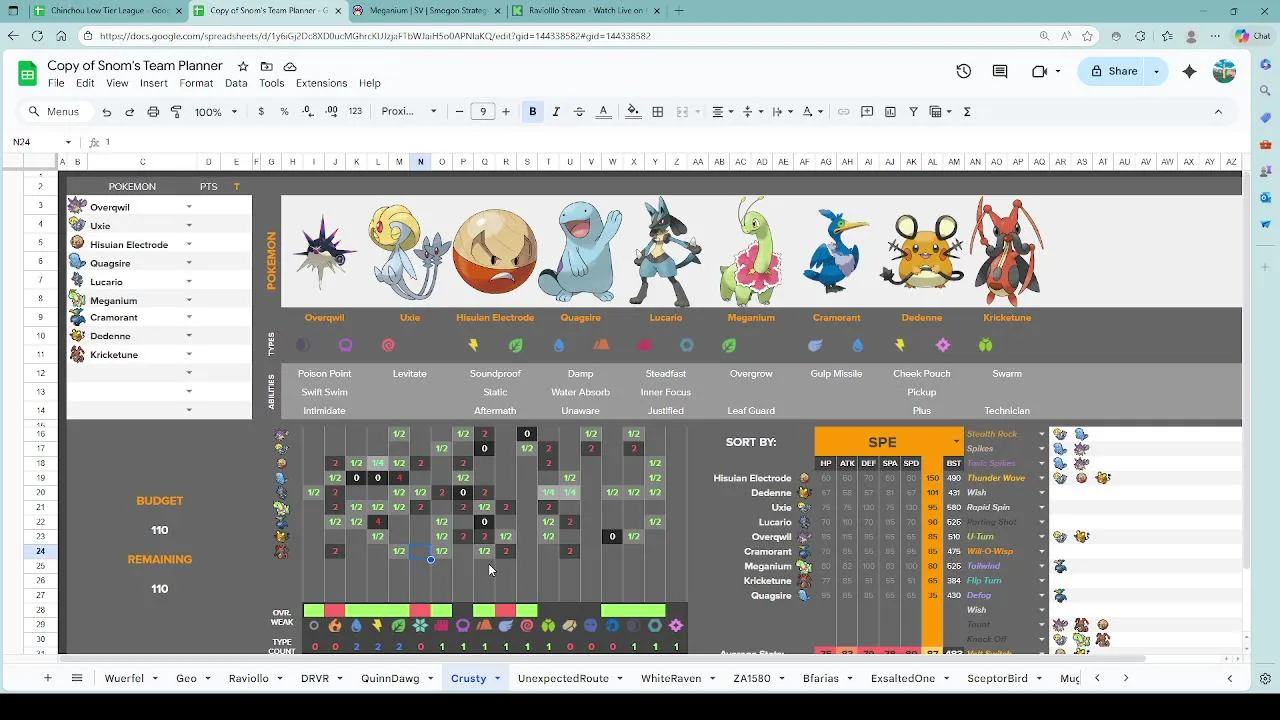Image resolution: width=1280 pixels, height=720 pixels.
Task: Switch to the WhiteRaven sheet tab
Action: (671, 678)
